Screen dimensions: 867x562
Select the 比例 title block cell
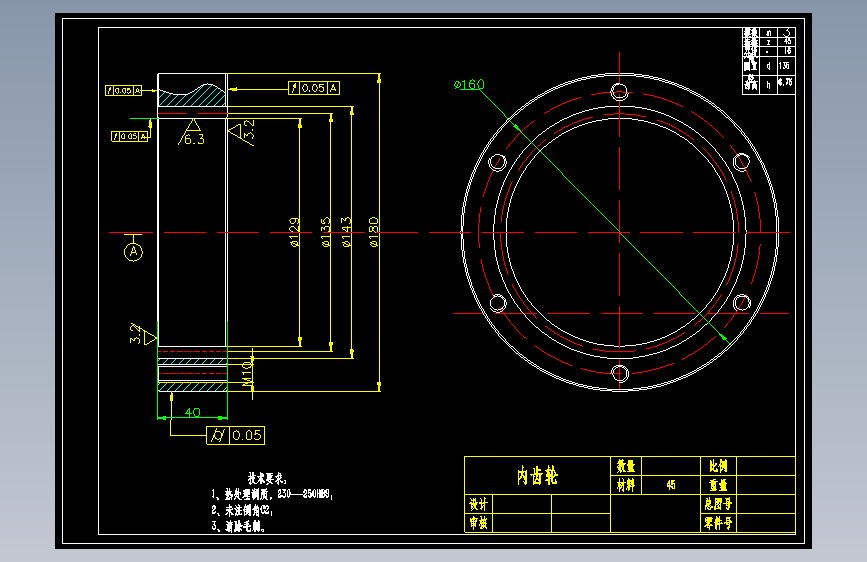pyautogui.click(x=718, y=466)
